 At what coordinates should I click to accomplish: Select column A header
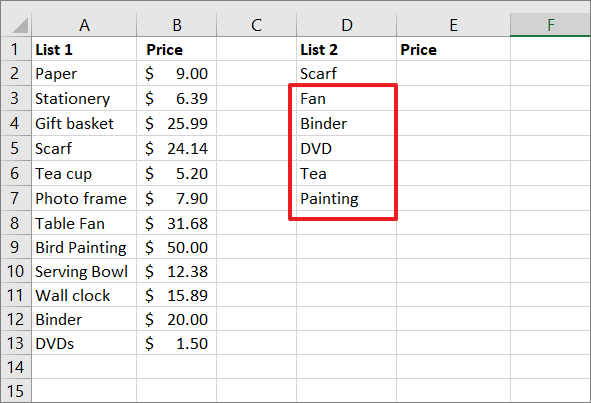point(84,25)
